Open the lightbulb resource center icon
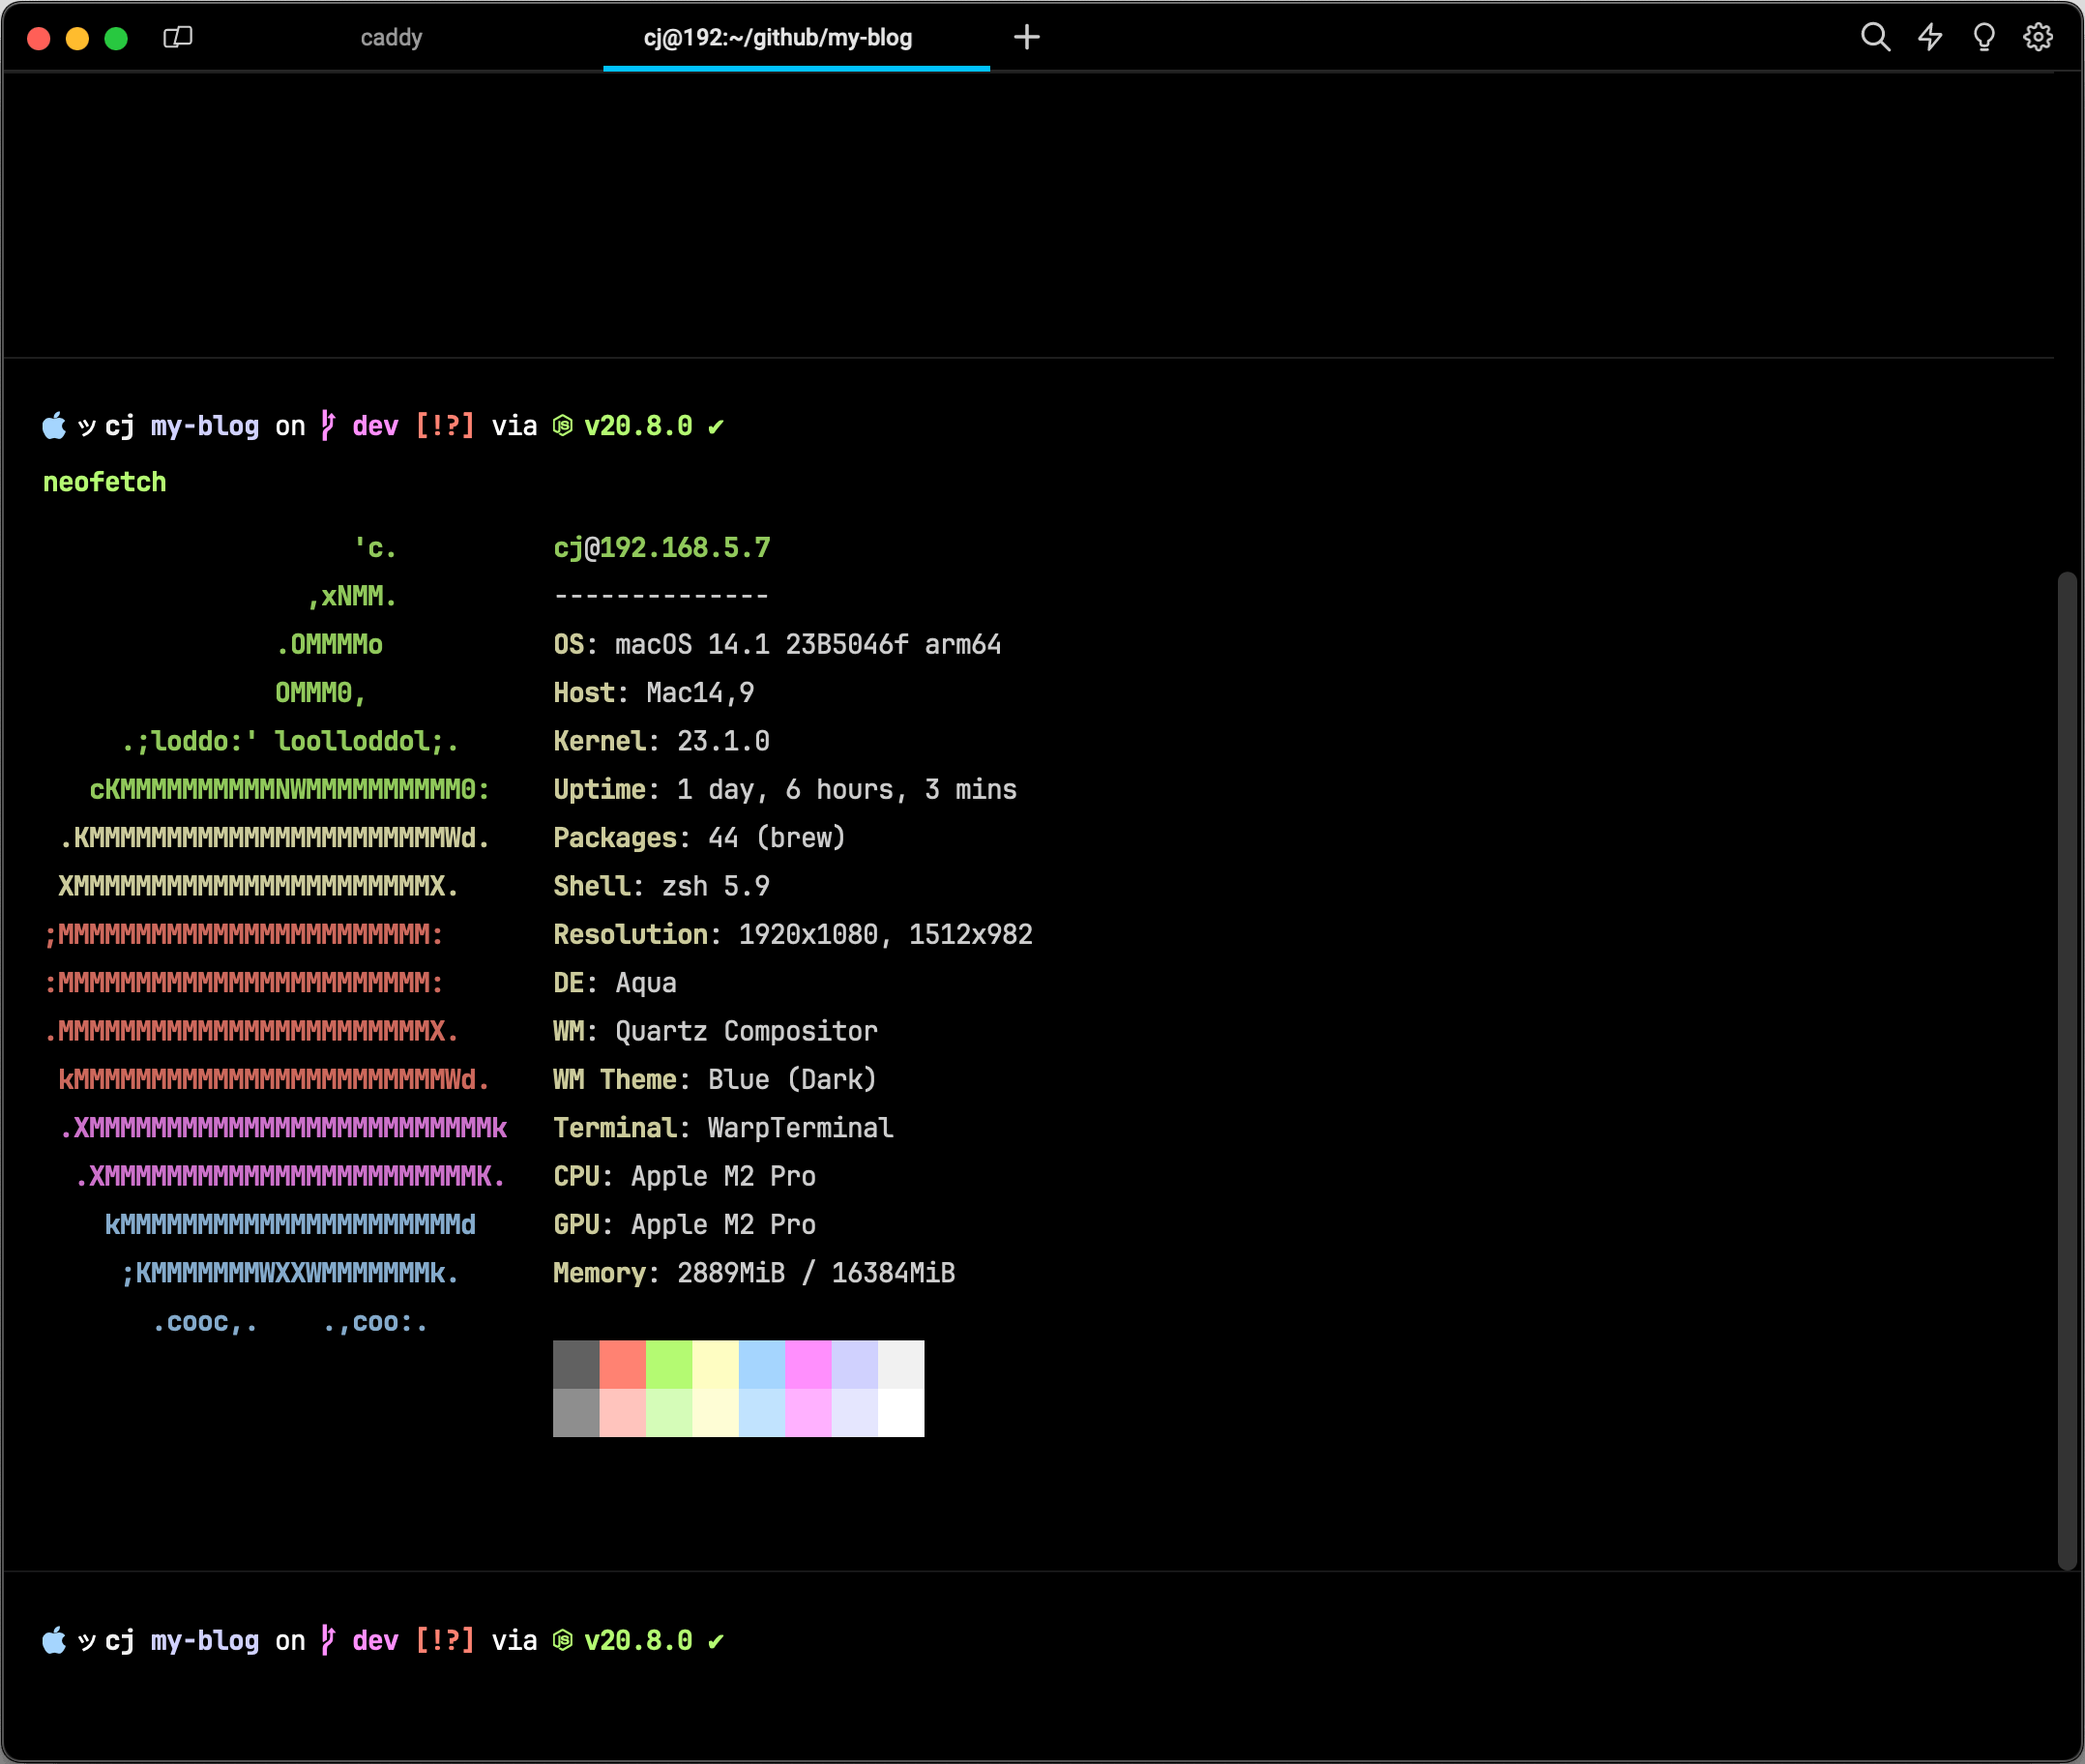This screenshot has height=1764, width=2085. pyautogui.click(x=1984, y=38)
